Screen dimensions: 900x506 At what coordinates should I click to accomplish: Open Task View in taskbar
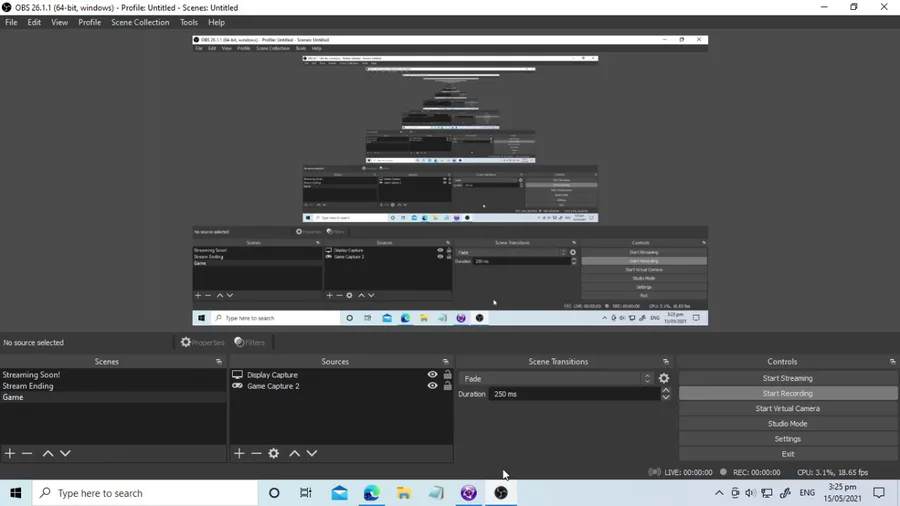tap(306, 493)
